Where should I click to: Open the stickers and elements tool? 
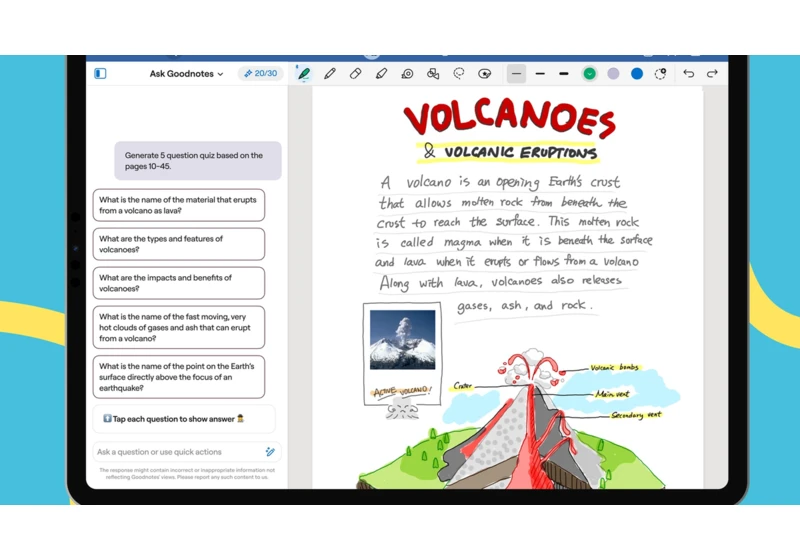[x=484, y=74]
